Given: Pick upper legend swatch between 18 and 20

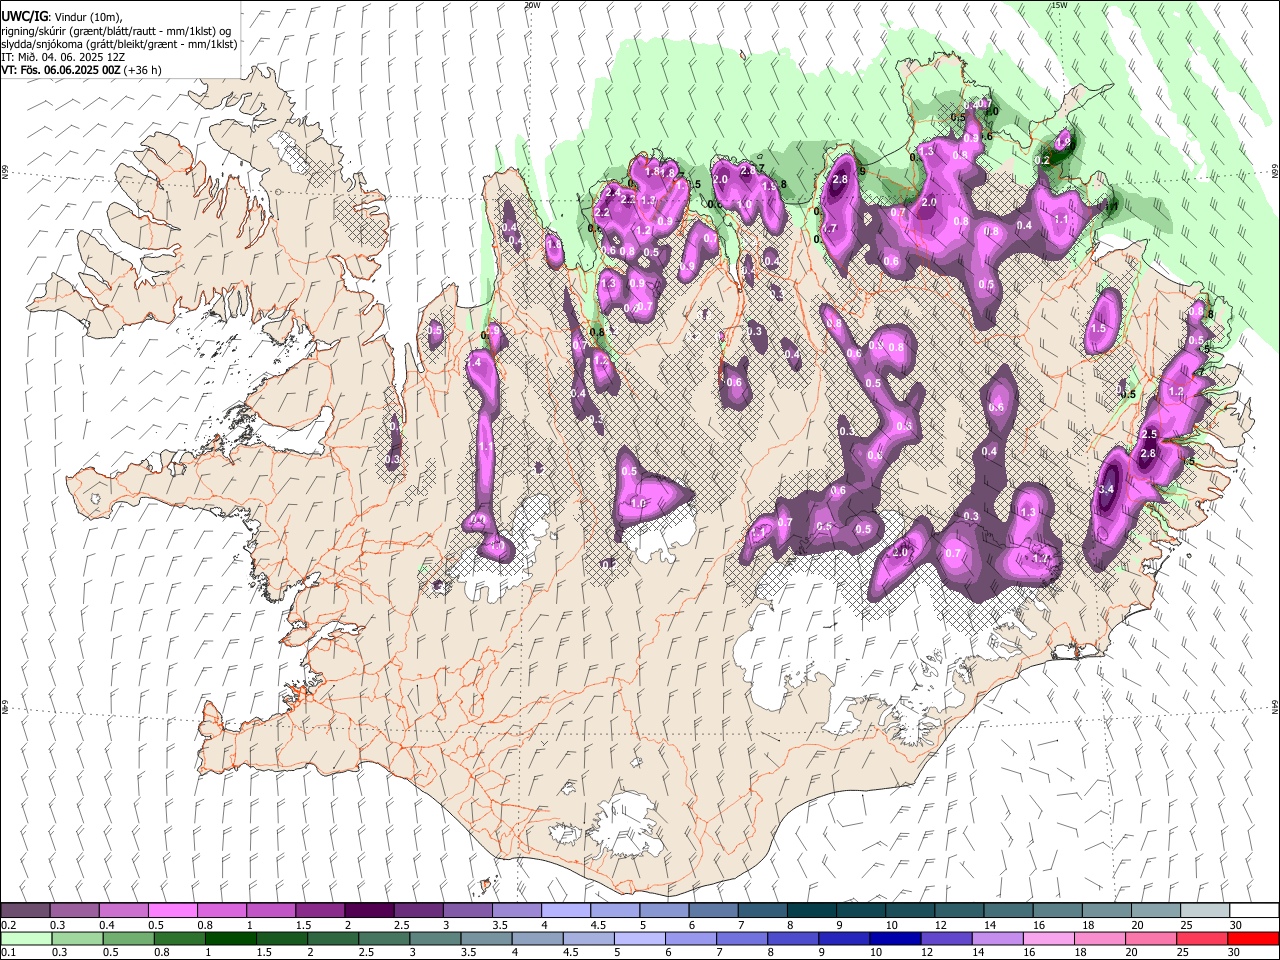Looking at the screenshot, I should (x=1107, y=910).
